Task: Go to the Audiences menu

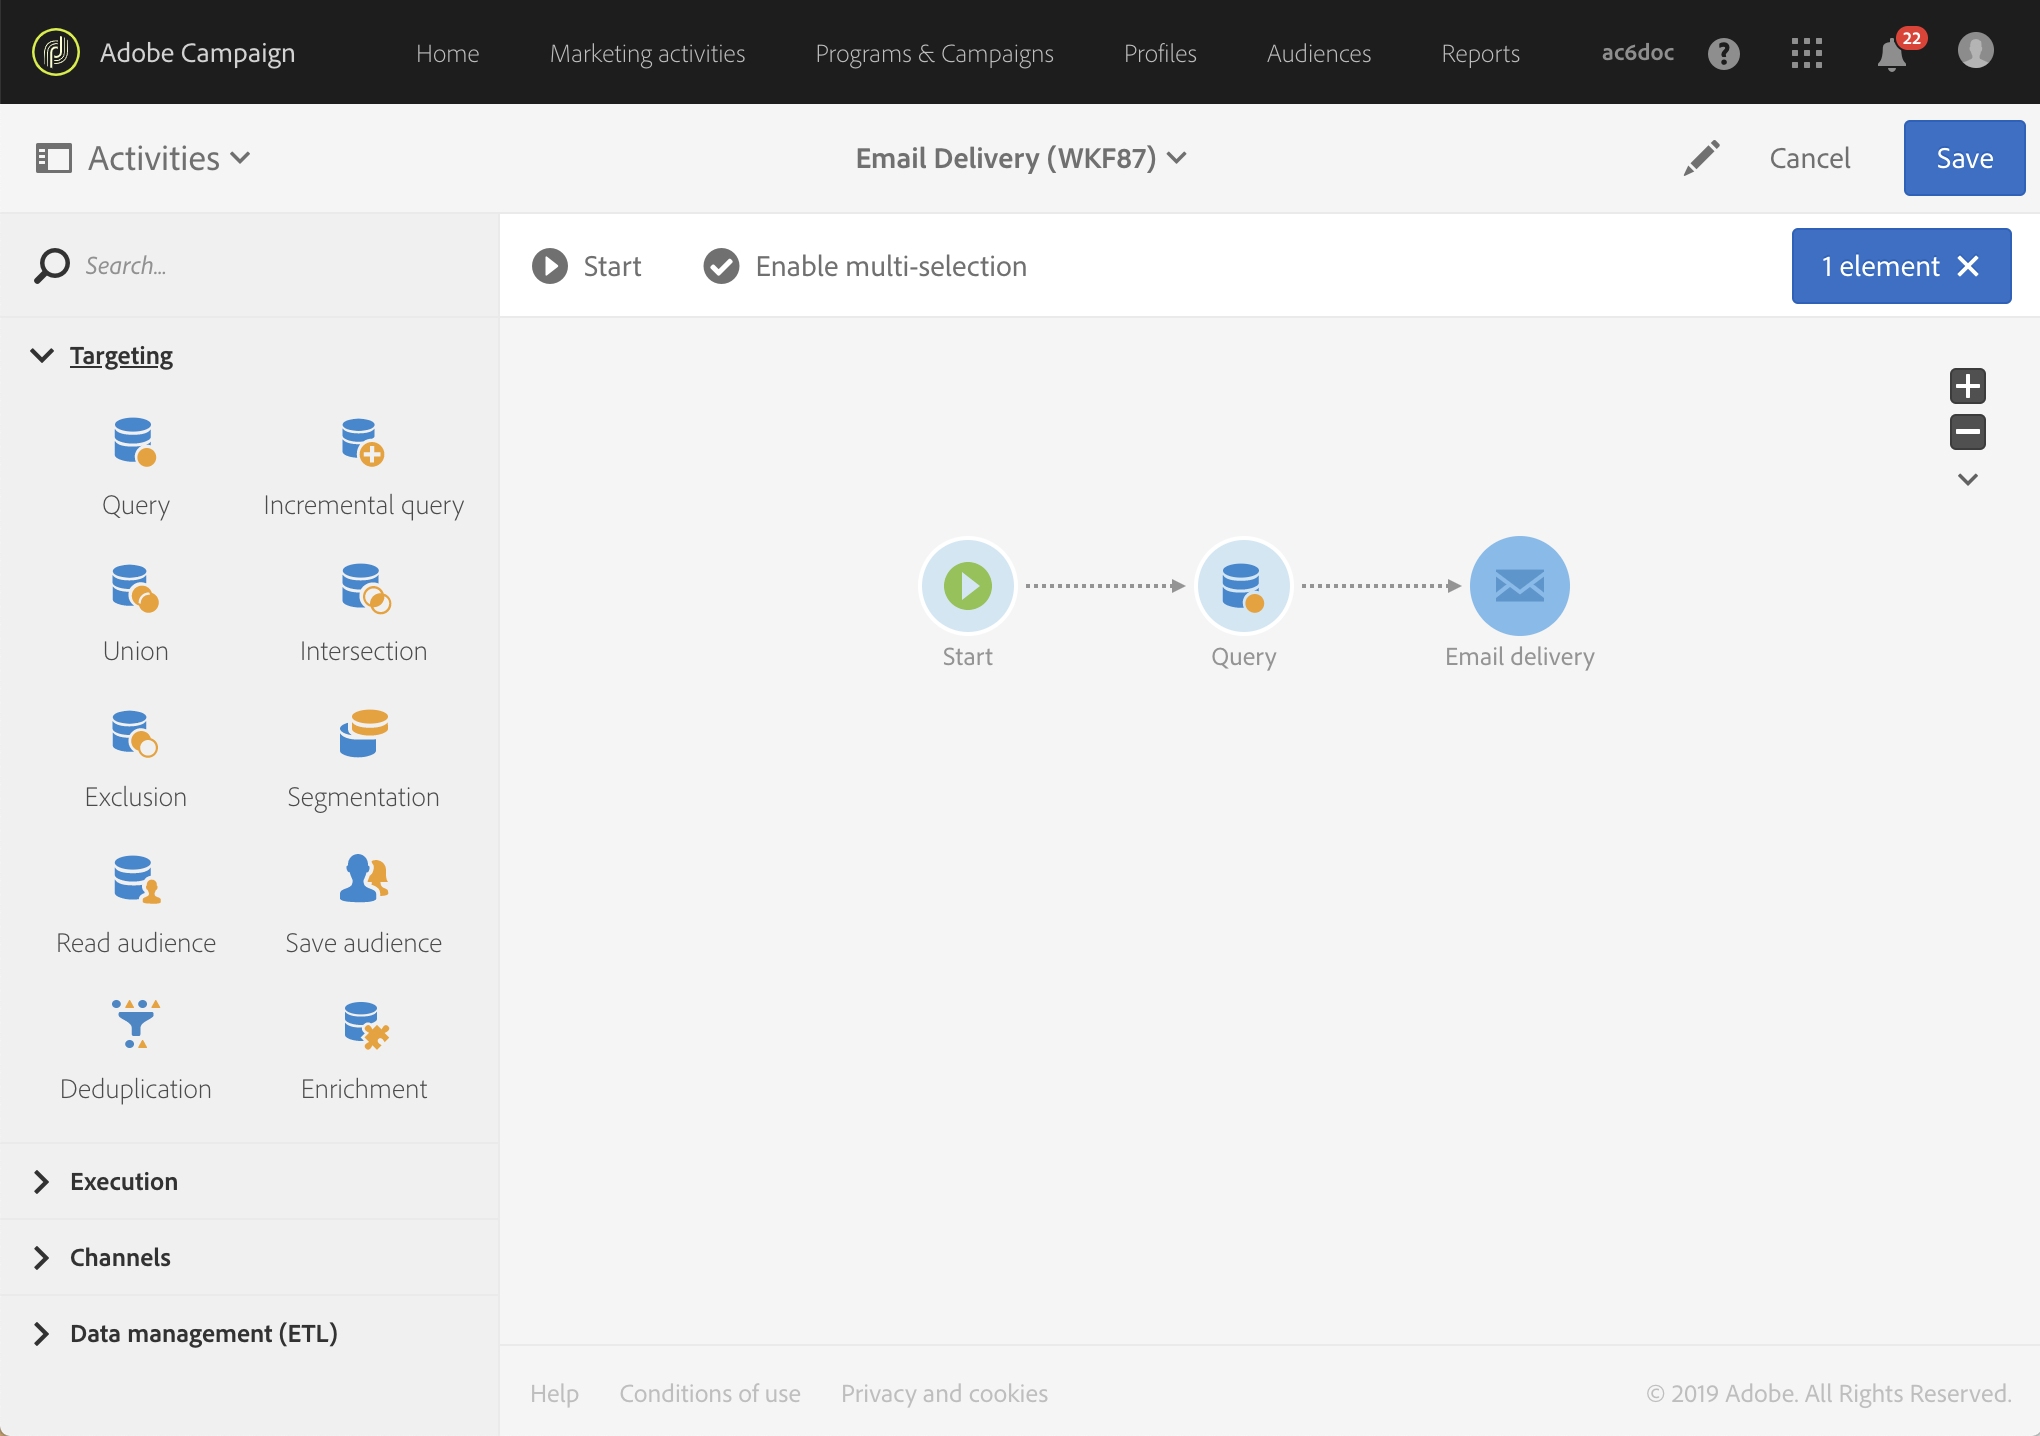Action: [x=1318, y=53]
